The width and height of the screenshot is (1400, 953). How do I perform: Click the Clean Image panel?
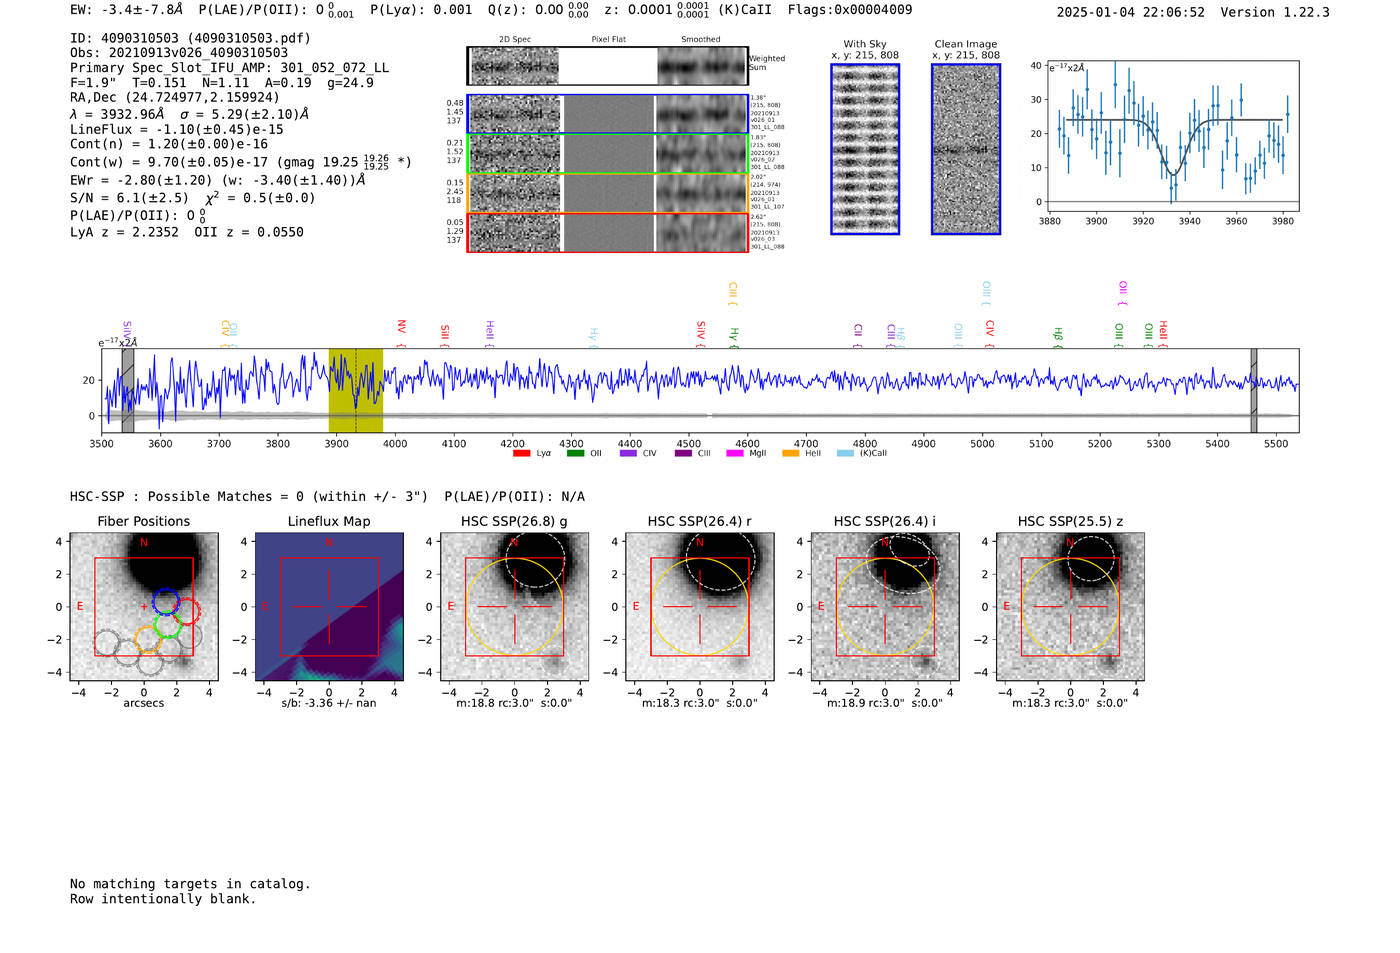coord(965,149)
